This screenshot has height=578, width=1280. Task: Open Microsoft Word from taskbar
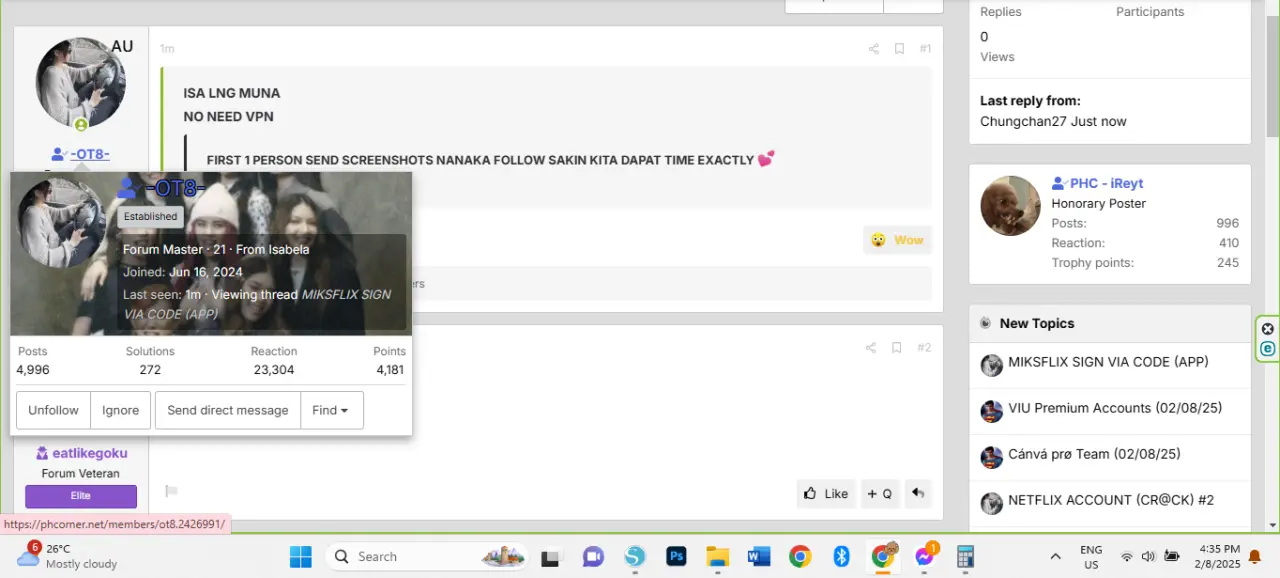tap(758, 556)
